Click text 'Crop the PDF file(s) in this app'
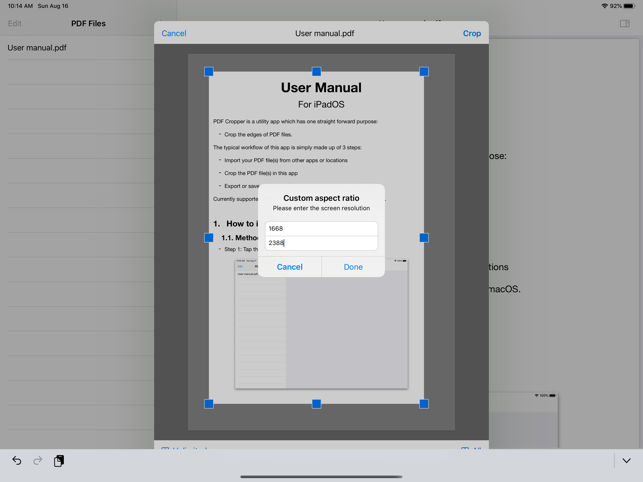643x482 pixels. click(261, 173)
